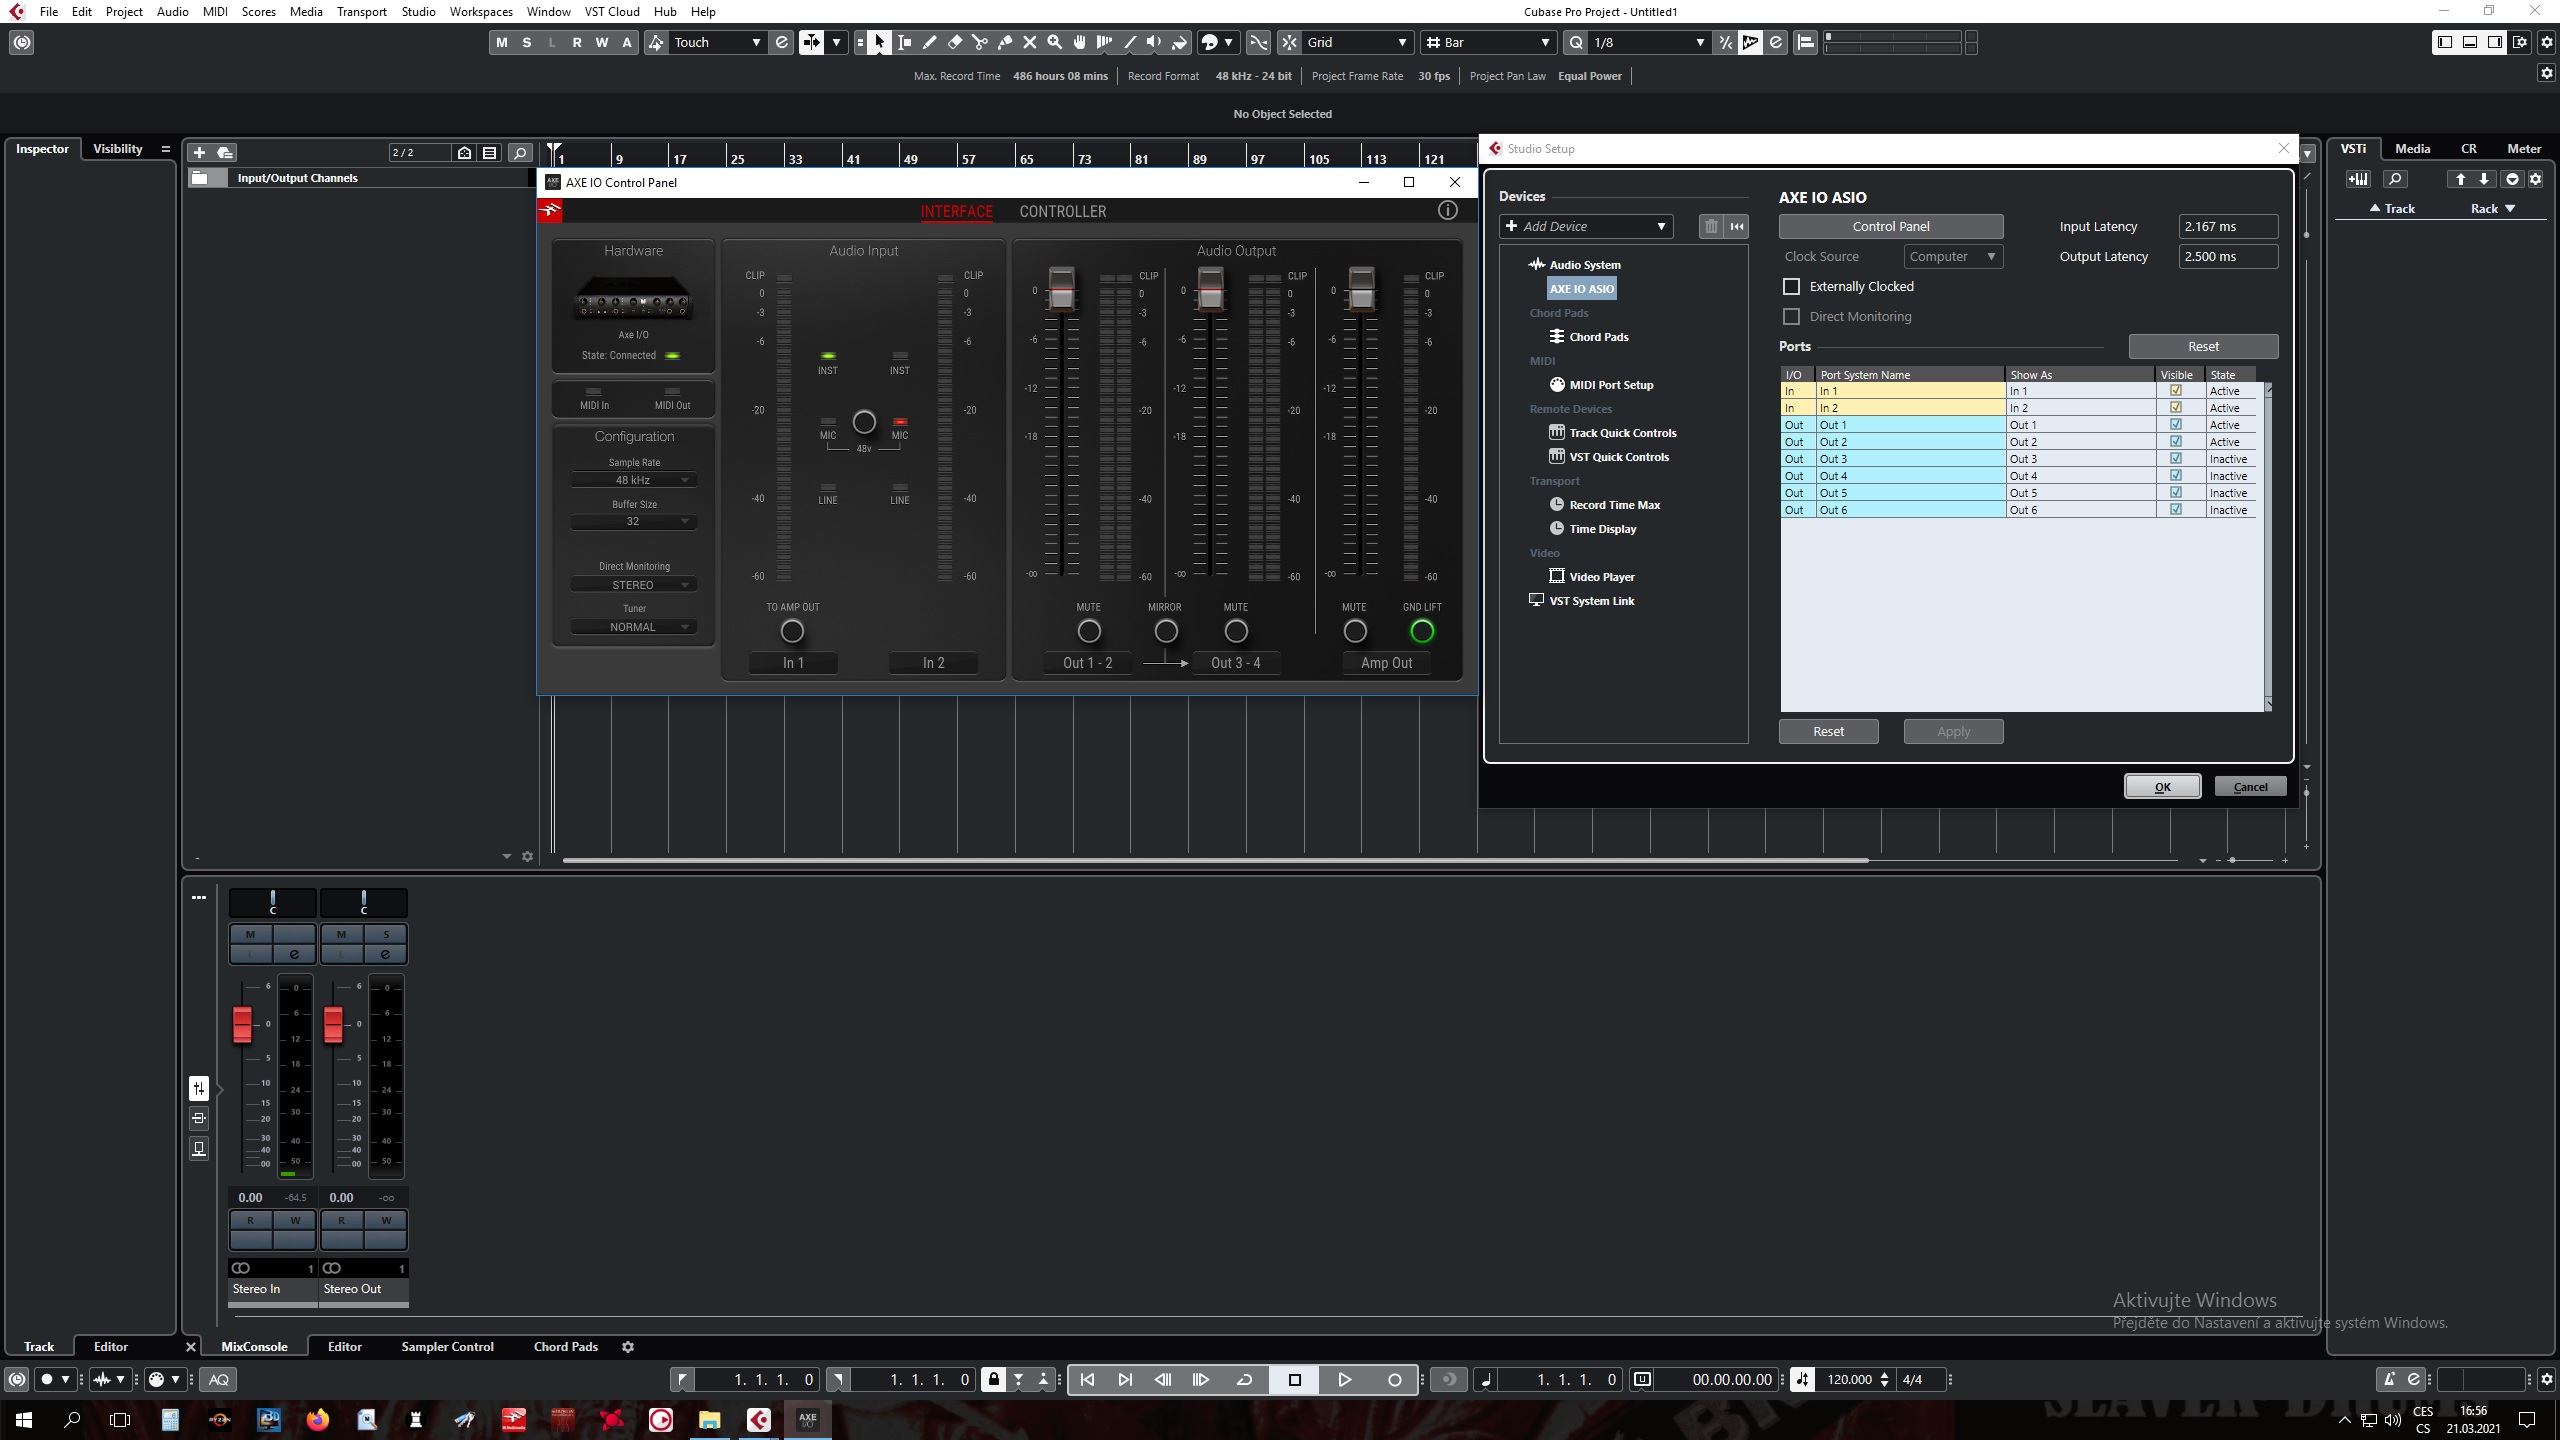Open the Tuner NORMAL dropdown
The height and width of the screenshot is (1440, 2560).
click(633, 627)
